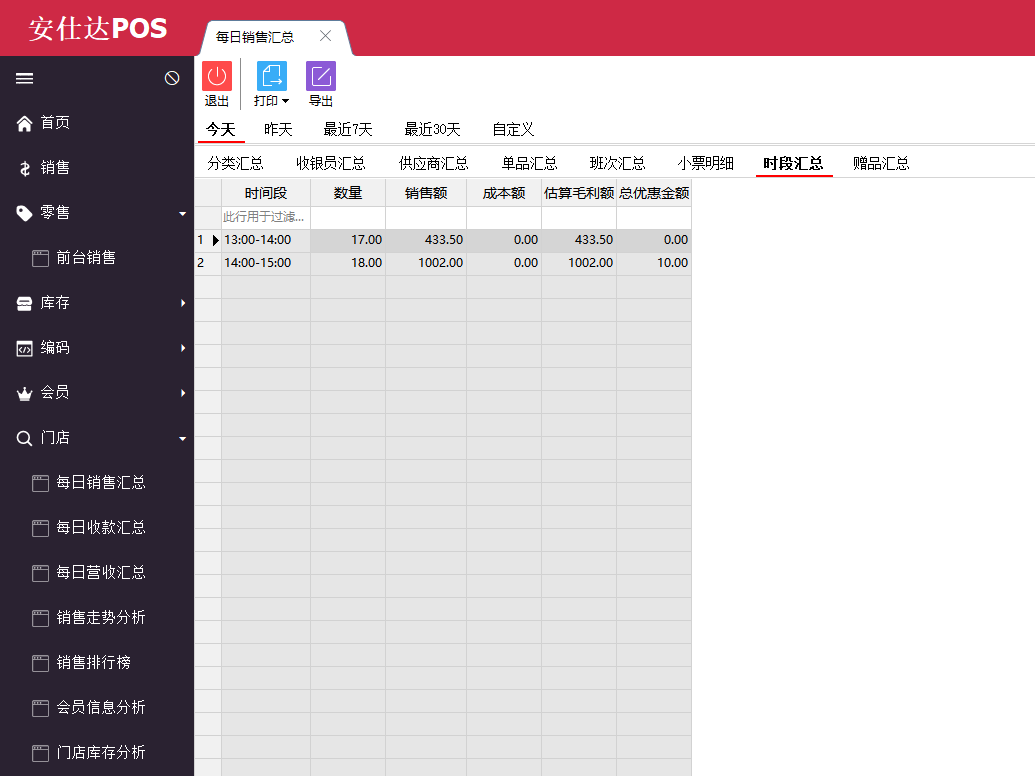Expand the 库存 menu arrow
1035x776 pixels.
tap(183, 303)
